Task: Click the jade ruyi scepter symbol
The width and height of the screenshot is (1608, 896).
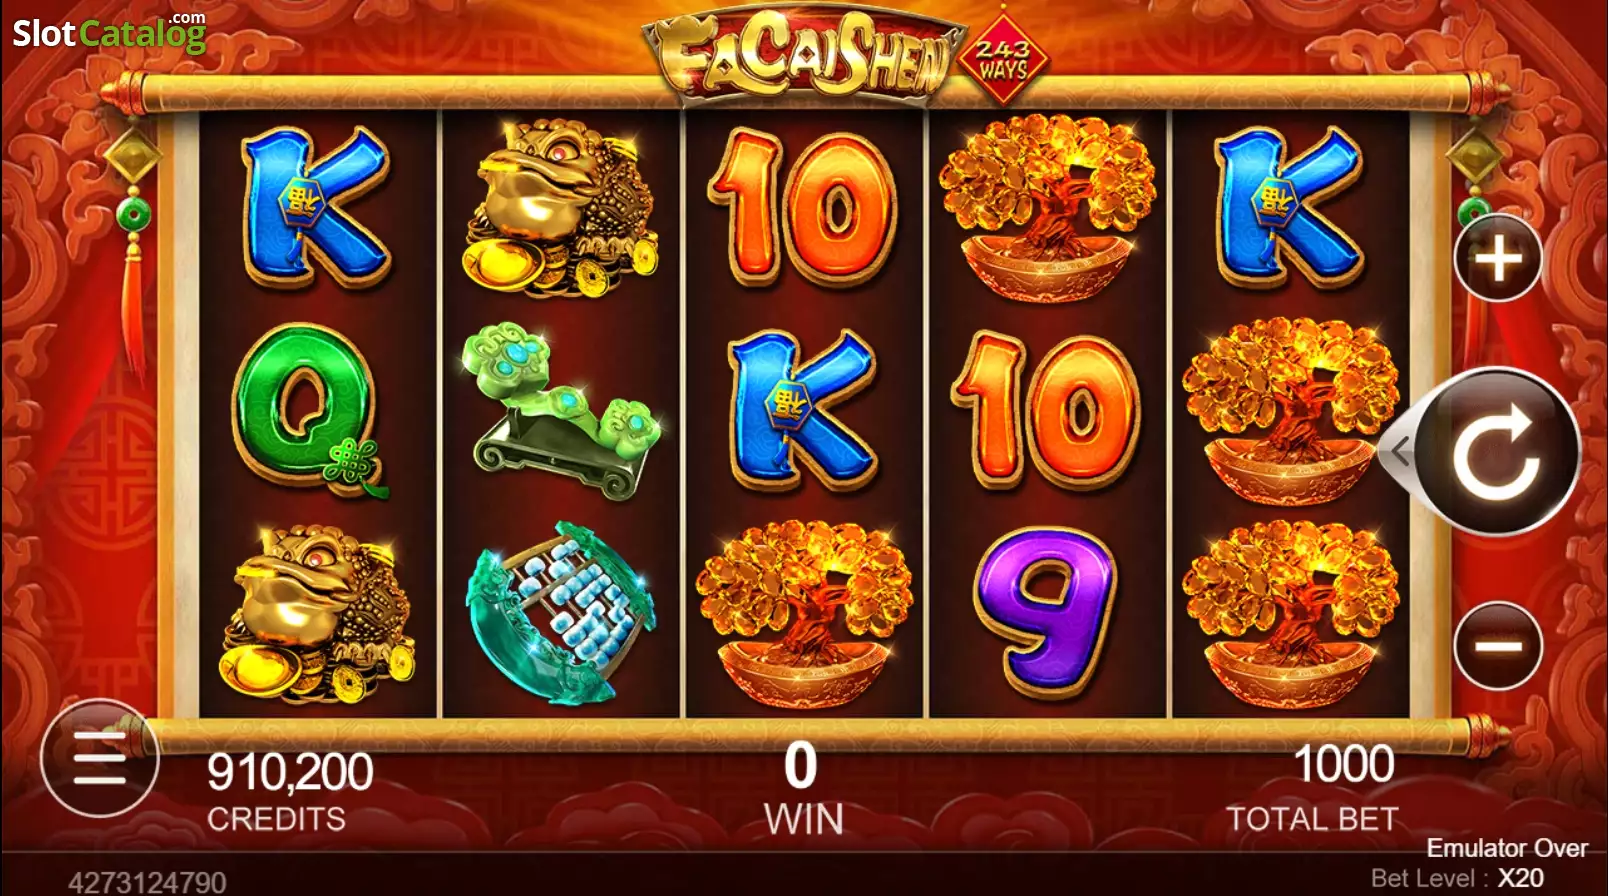Action: 562,410
